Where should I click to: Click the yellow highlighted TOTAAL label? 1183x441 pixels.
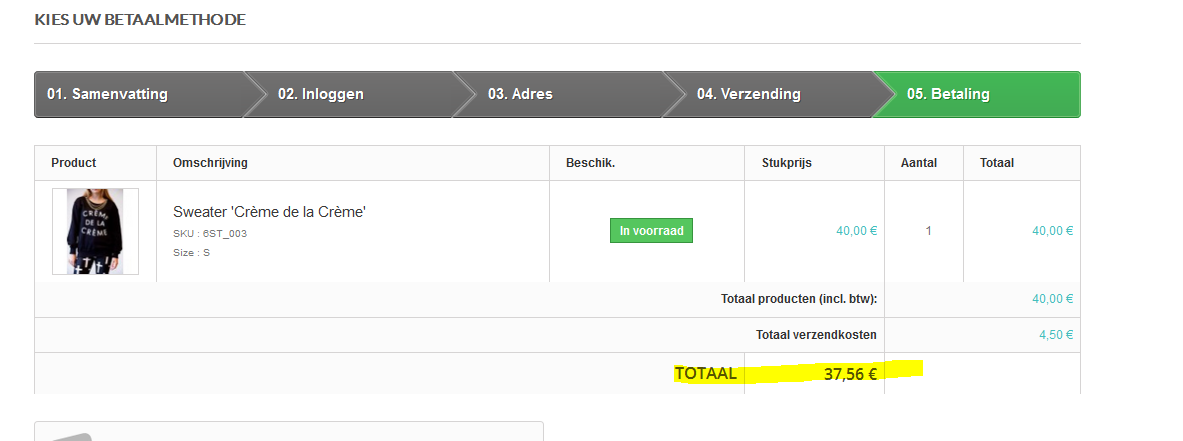[706, 374]
